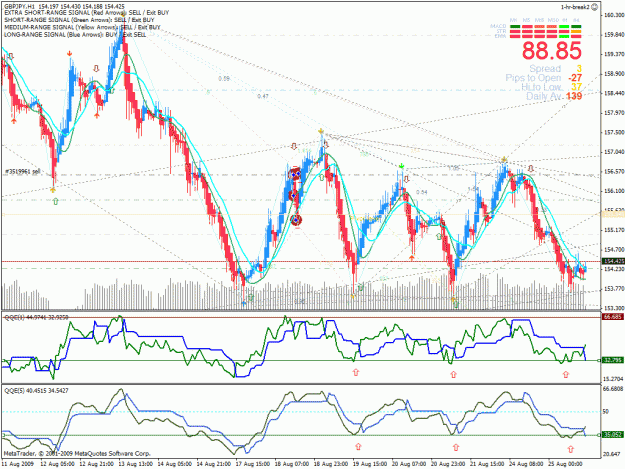The width and height of the screenshot is (625, 469).
Task: Click the Spread label
Action: click(x=545, y=69)
